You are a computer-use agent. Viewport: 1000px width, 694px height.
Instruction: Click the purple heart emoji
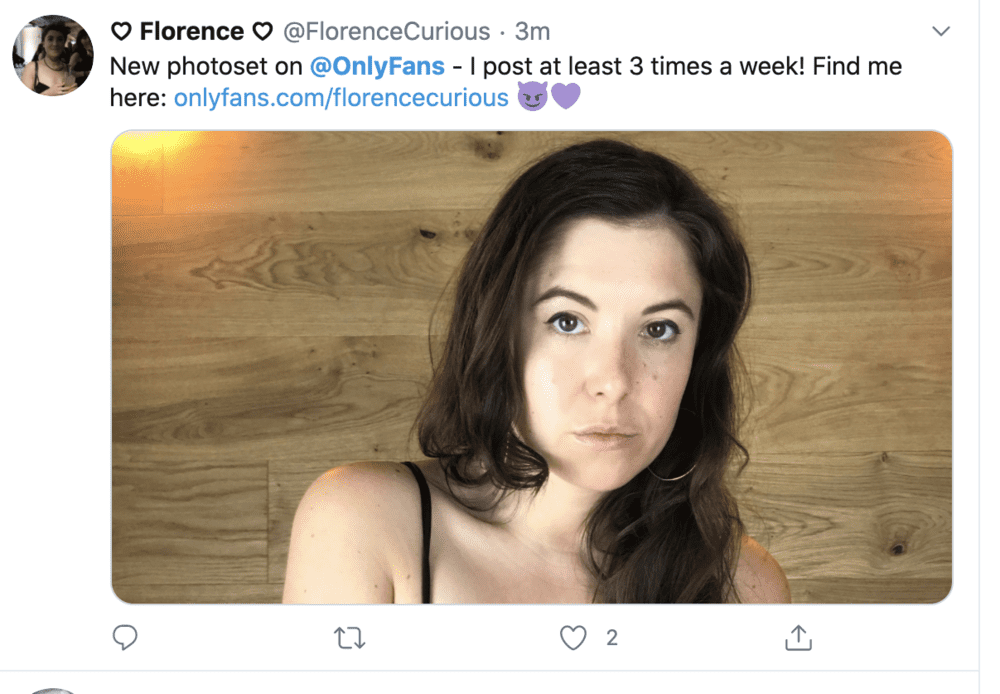point(566,96)
